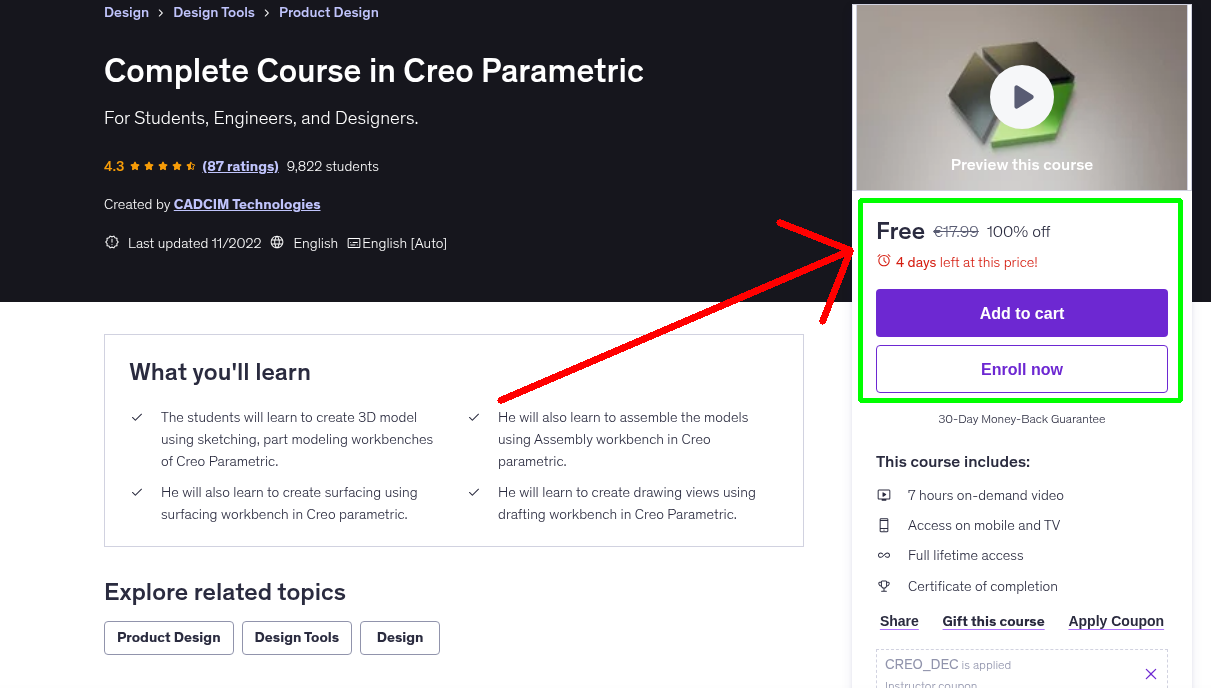The image size is (1211, 688).
Task: Visit the CADCIM Technologies instructor page
Action: click(x=246, y=204)
